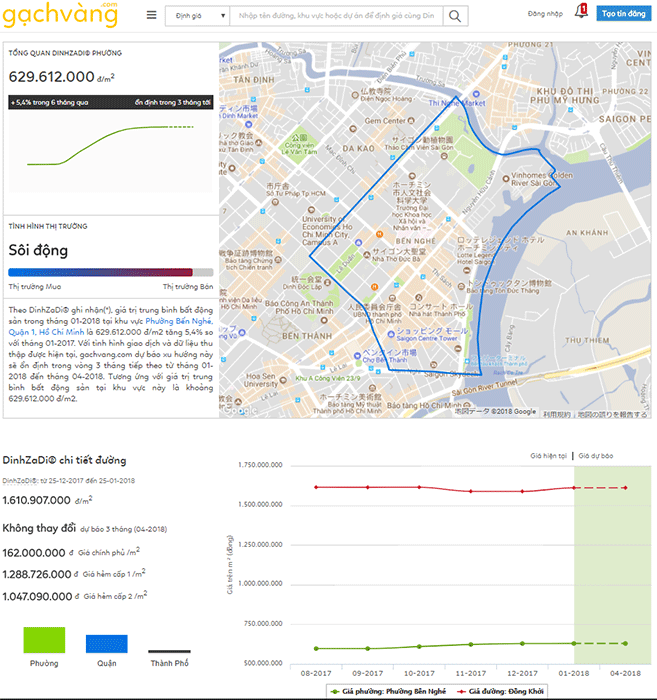Click 162.000.000 government price value
657x700 pixels.
34,553
